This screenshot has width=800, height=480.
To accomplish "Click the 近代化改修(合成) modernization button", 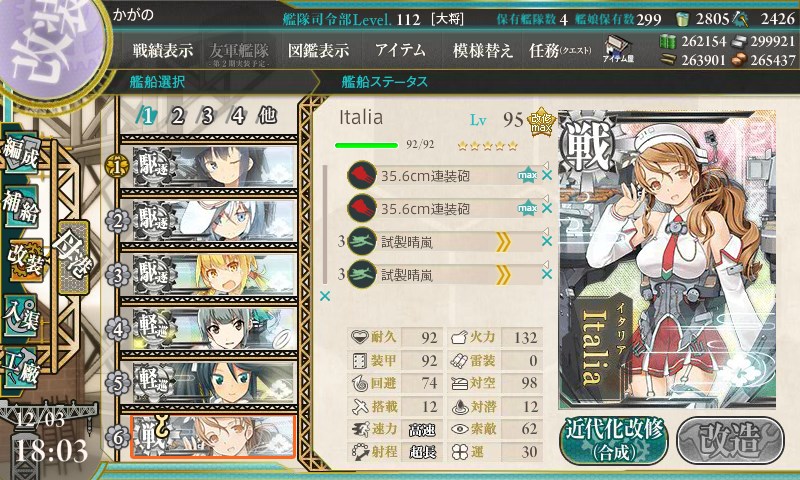I will tap(614, 440).
